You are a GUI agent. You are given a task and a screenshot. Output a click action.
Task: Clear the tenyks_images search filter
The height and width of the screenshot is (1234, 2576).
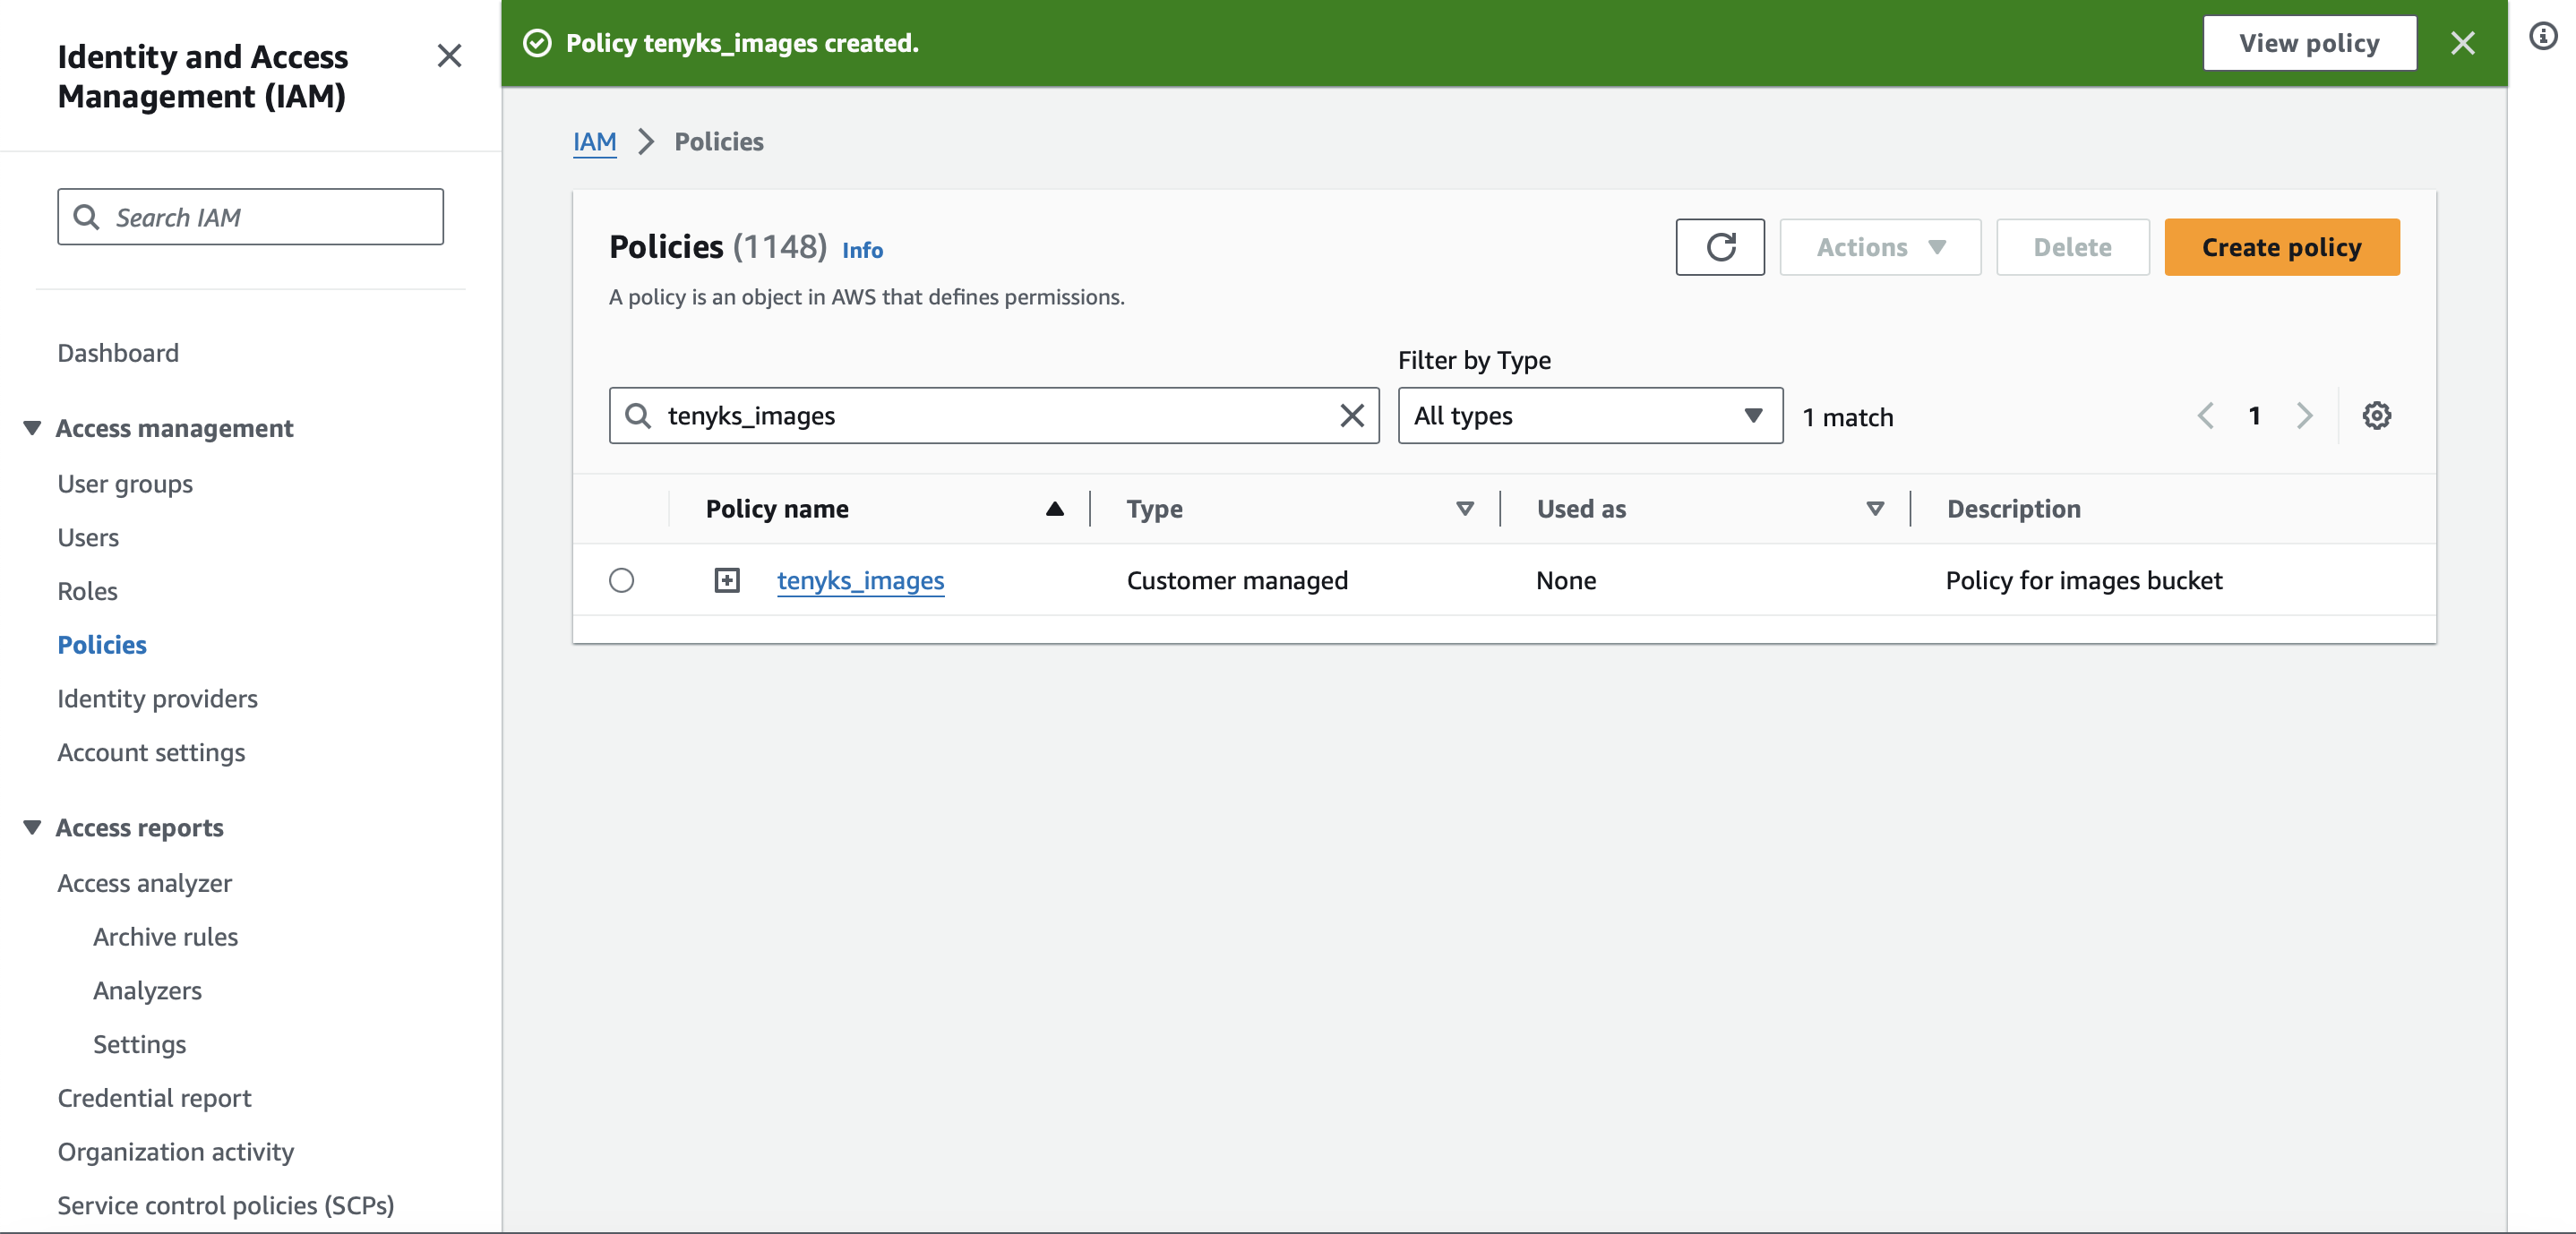point(1351,415)
